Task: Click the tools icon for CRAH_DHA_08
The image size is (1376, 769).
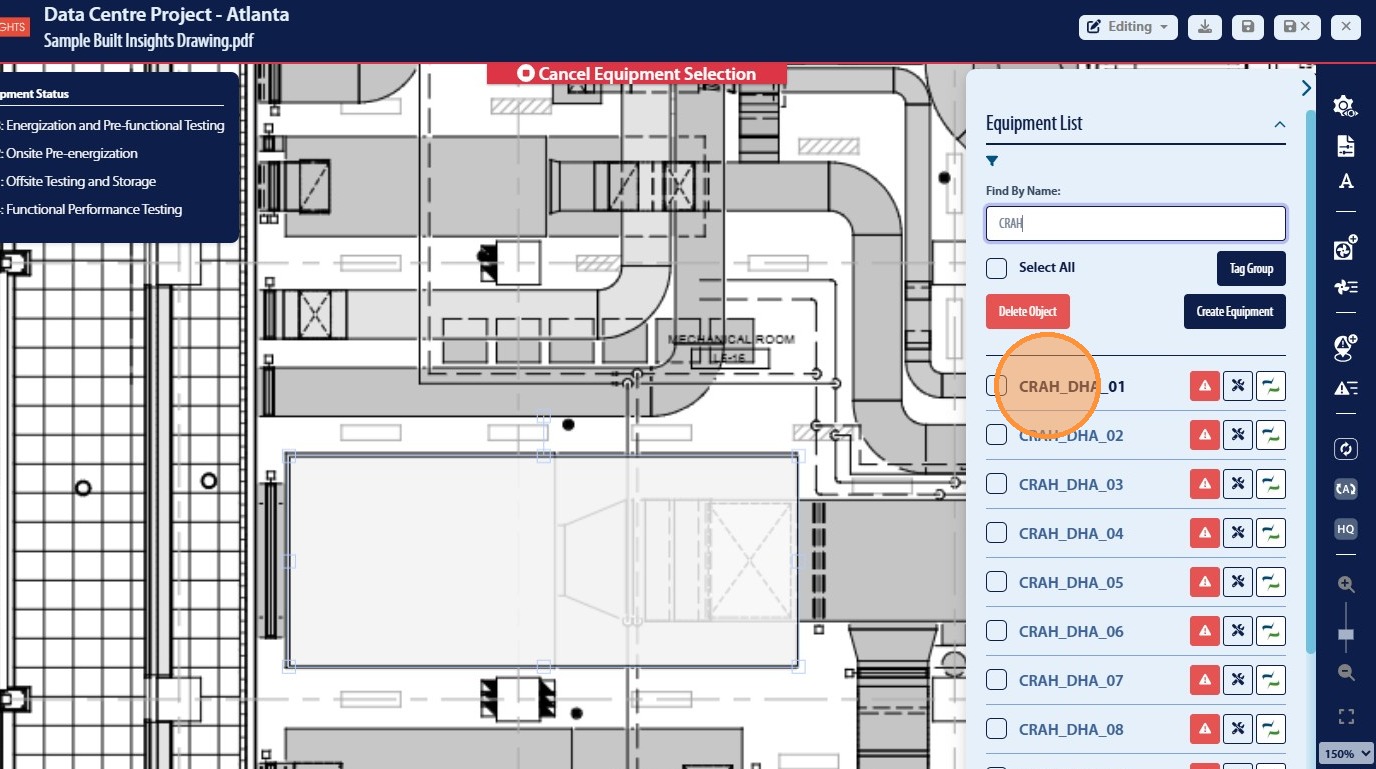Action: coord(1238,729)
